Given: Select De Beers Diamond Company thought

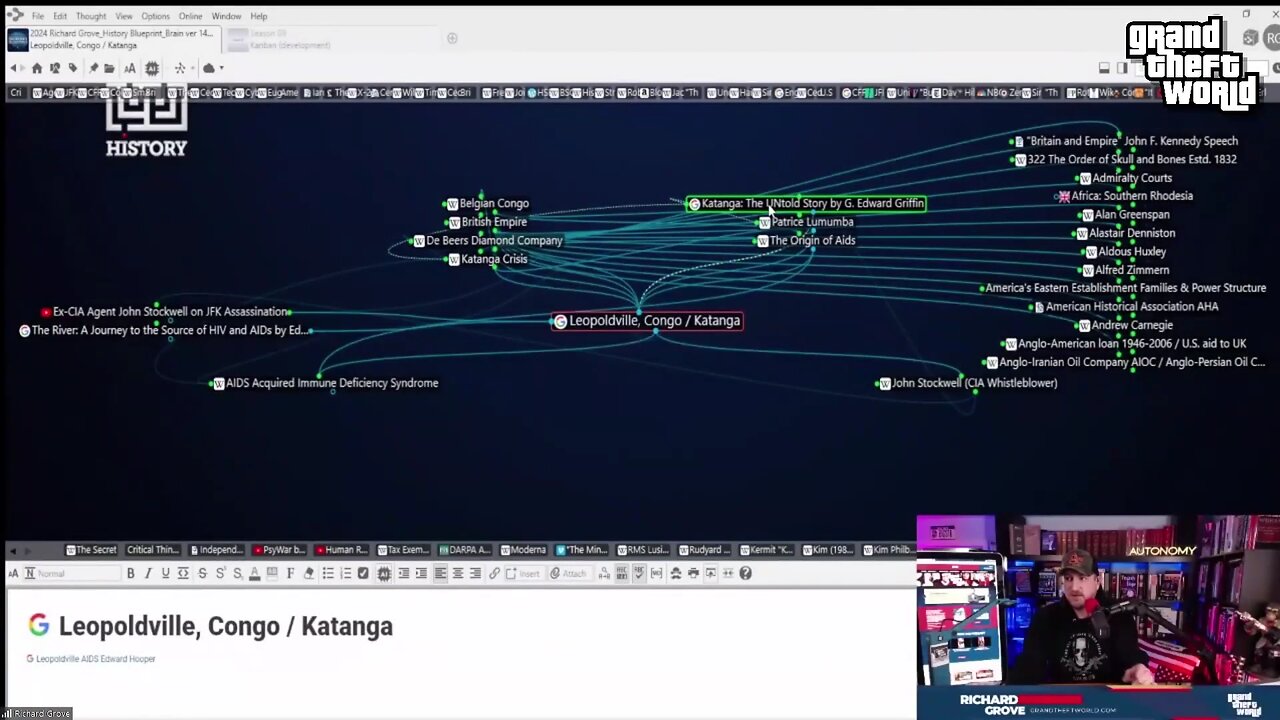Looking at the screenshot, I should 494,241.
